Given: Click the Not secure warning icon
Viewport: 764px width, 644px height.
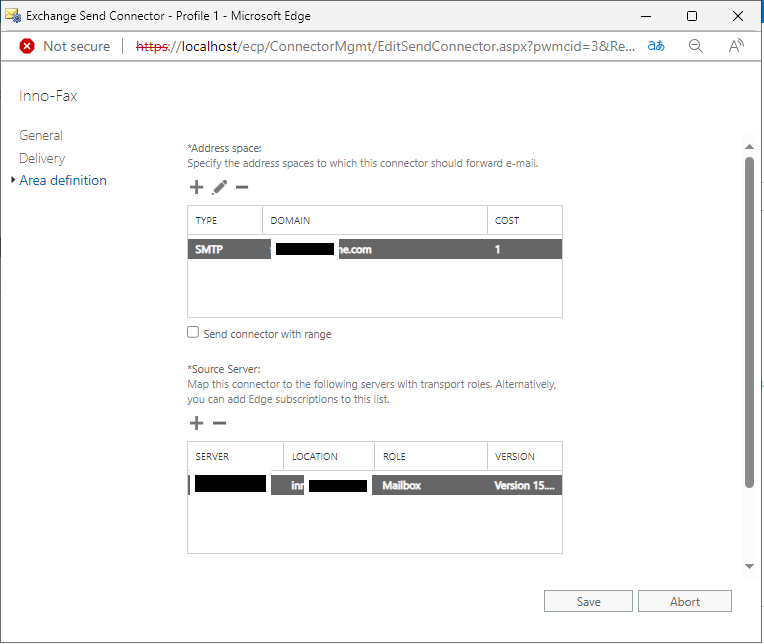Looking at the screenshot, I should [x=27, y=46].
